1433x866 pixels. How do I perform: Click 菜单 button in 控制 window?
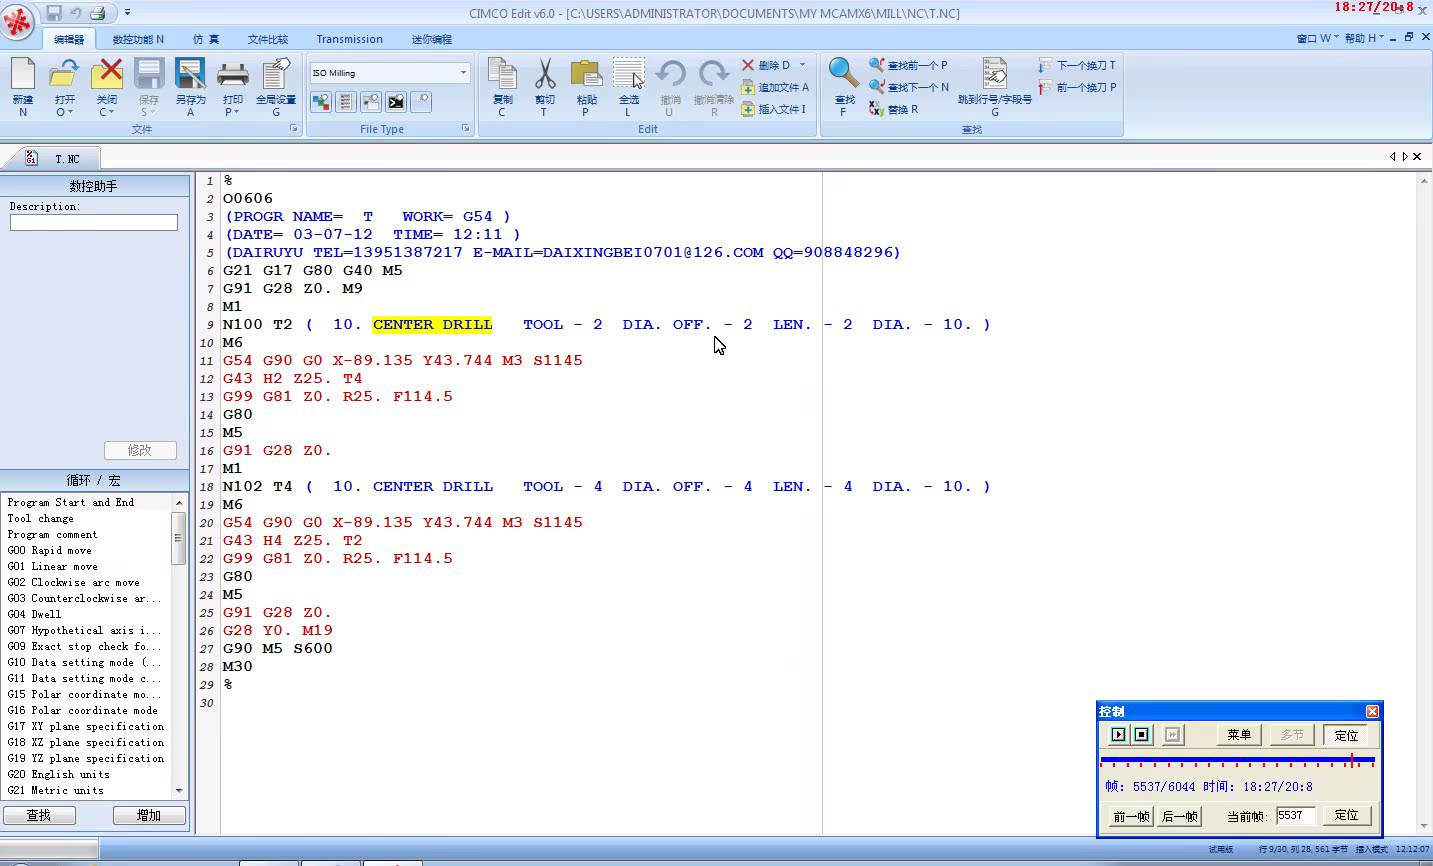click(1239, 734)
